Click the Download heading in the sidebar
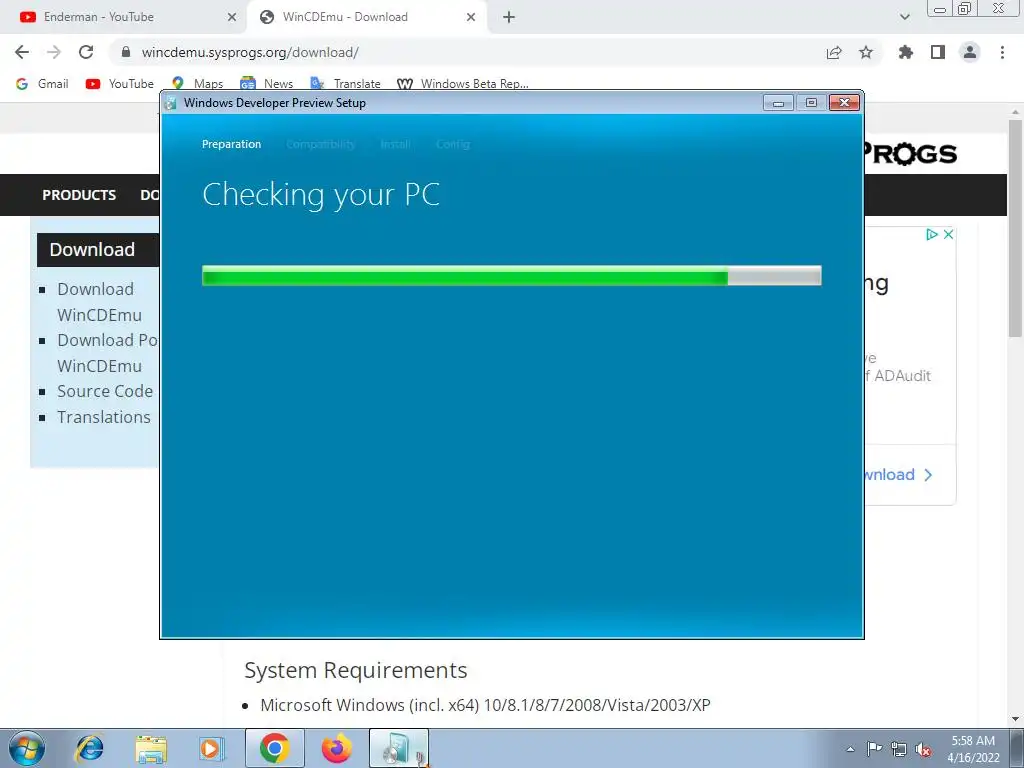1024x768 pixels. click(x=92, y=249)
